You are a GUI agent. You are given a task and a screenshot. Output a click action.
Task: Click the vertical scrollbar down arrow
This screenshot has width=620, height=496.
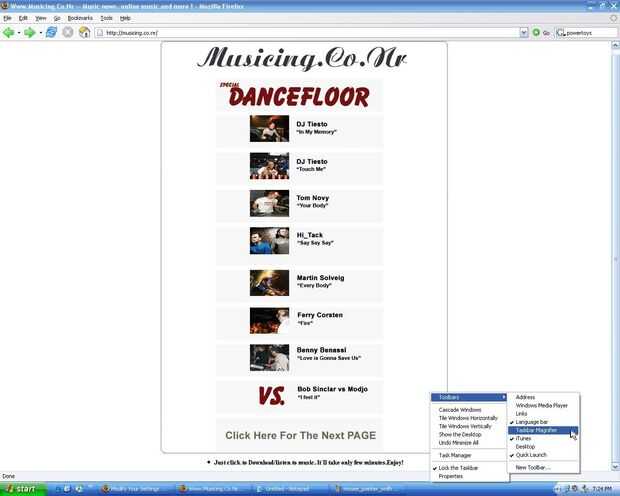(x=616, y=467)
